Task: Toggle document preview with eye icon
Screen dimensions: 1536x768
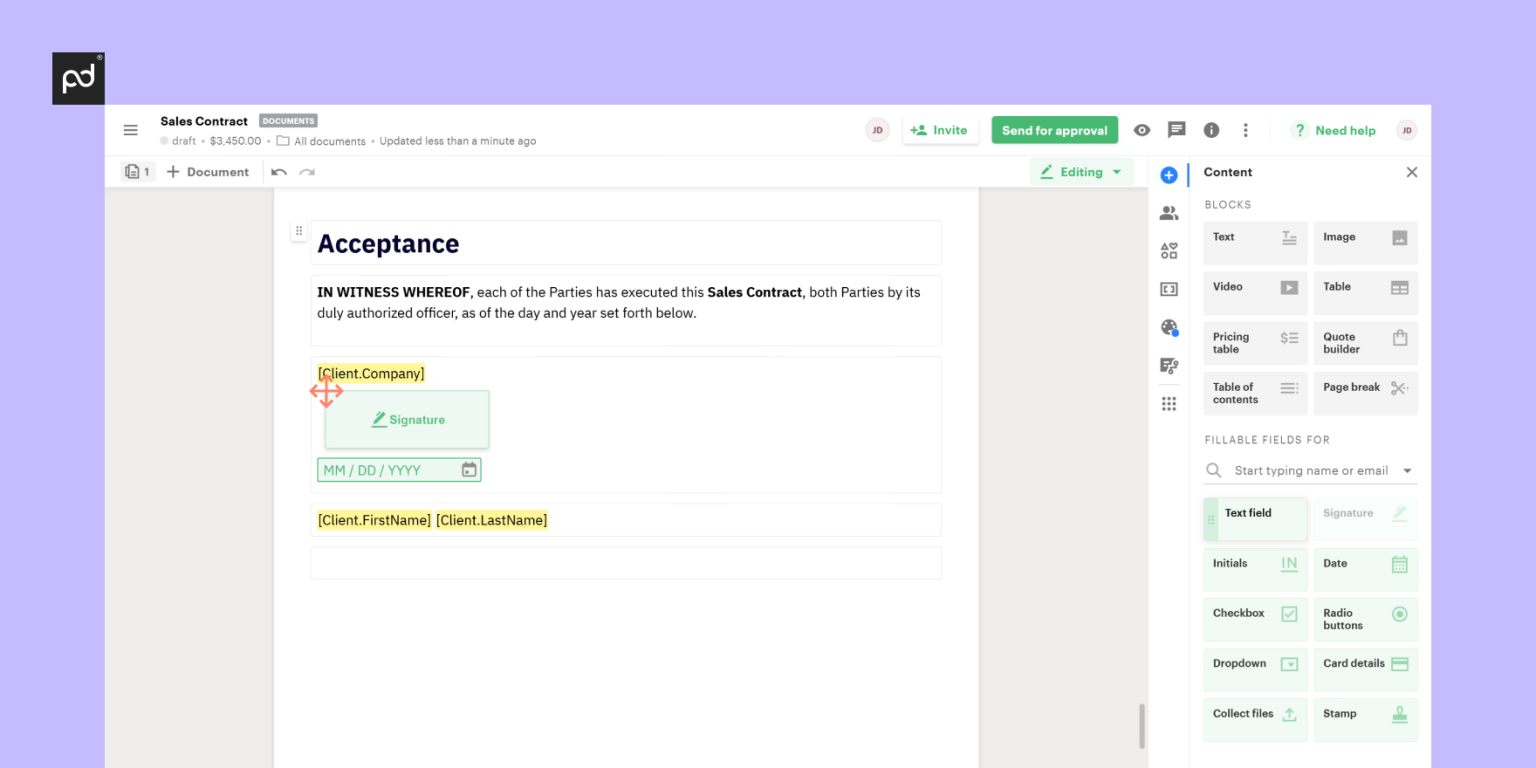Action: (1142, 130)
